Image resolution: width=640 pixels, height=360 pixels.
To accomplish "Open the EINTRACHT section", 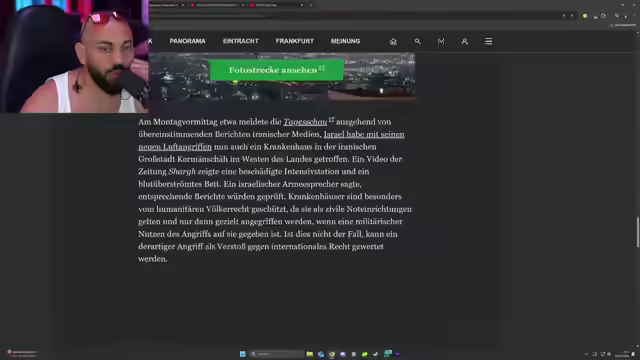I will 240,41.
